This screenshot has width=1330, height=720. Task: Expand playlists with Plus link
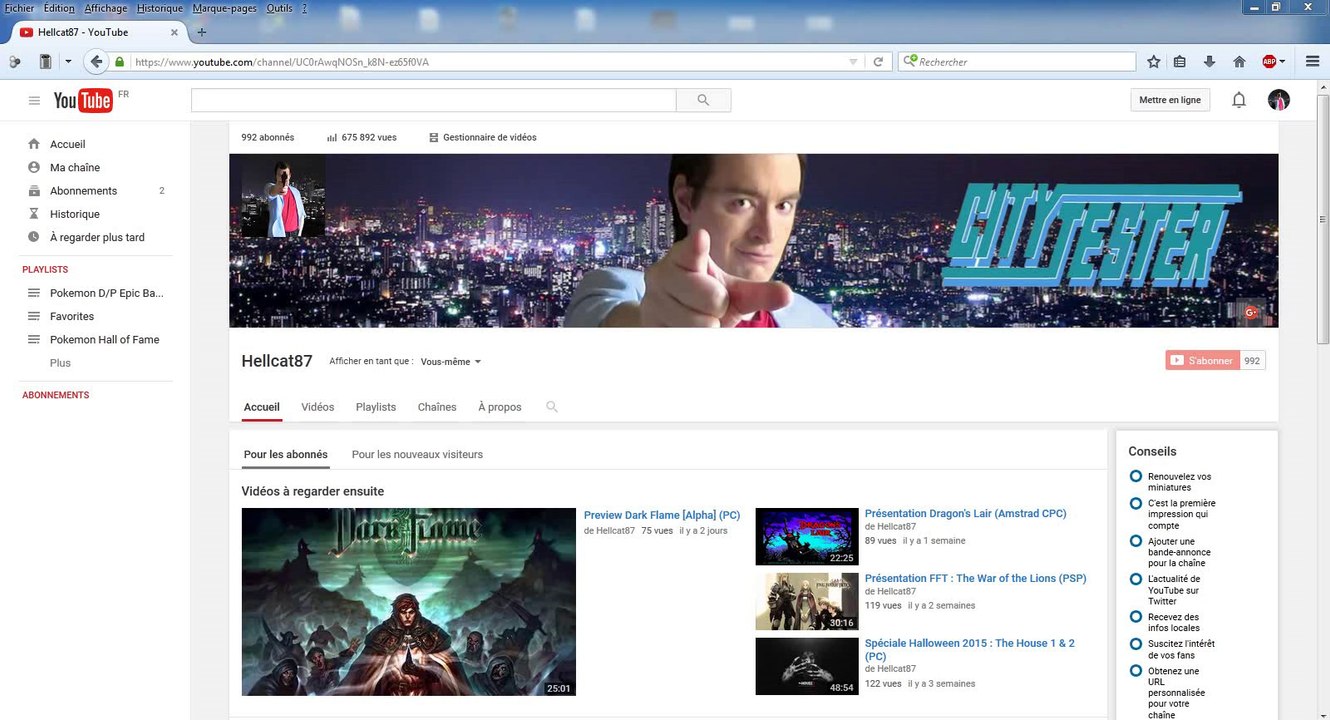[60, 363]
